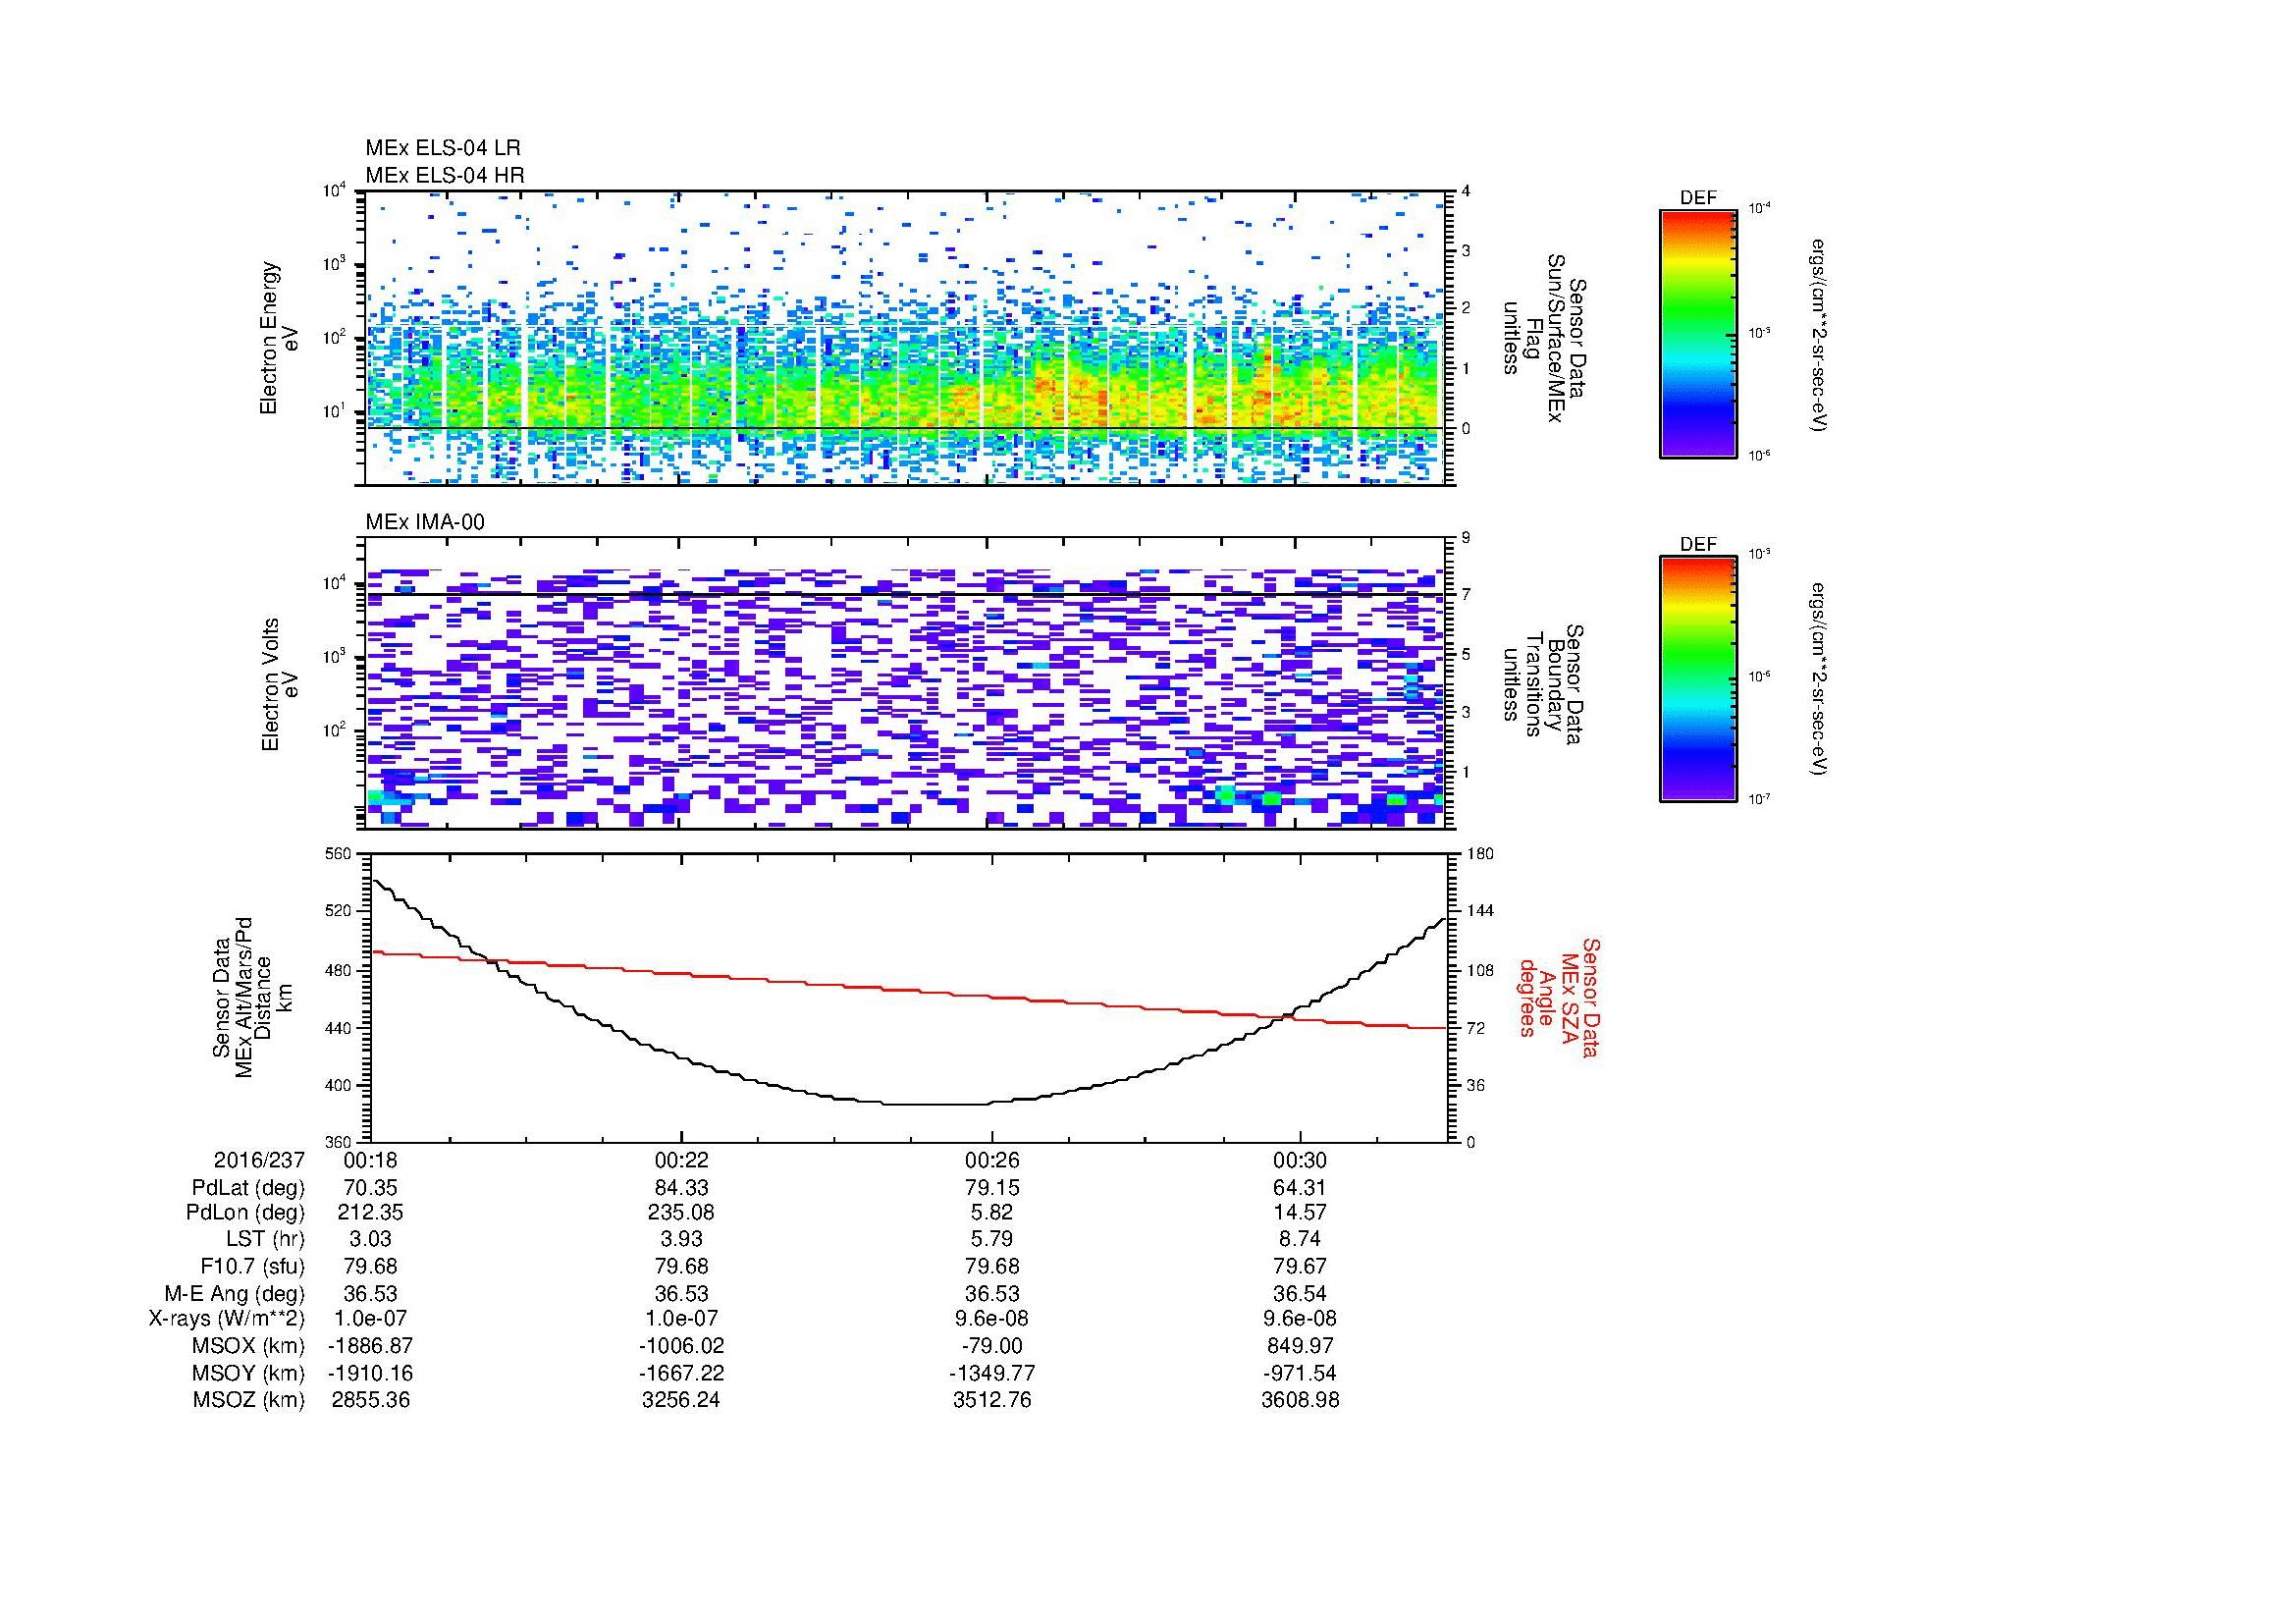Click LST value 3.93

pos(681,1240)
